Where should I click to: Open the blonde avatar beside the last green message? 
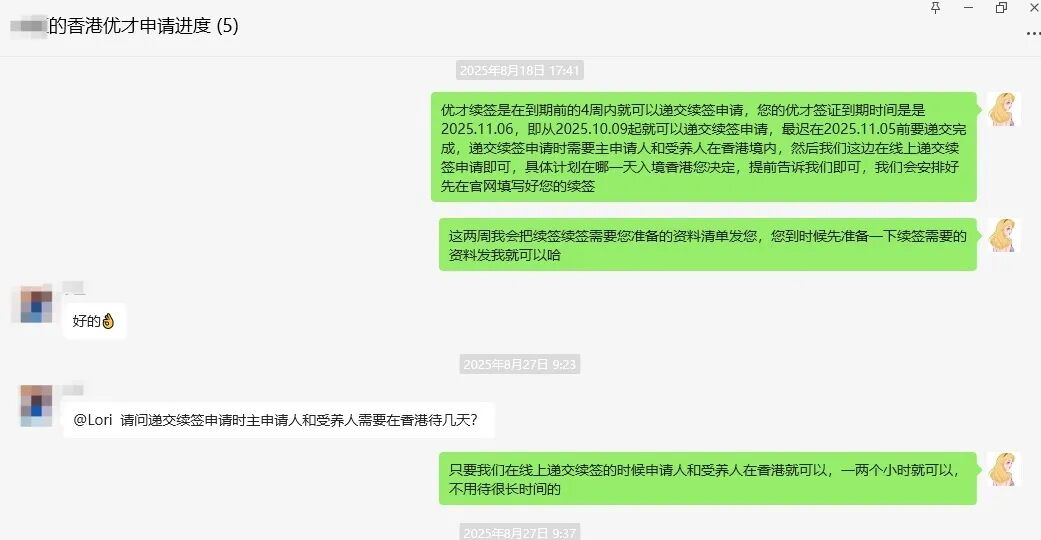[x=1003, y=469]
